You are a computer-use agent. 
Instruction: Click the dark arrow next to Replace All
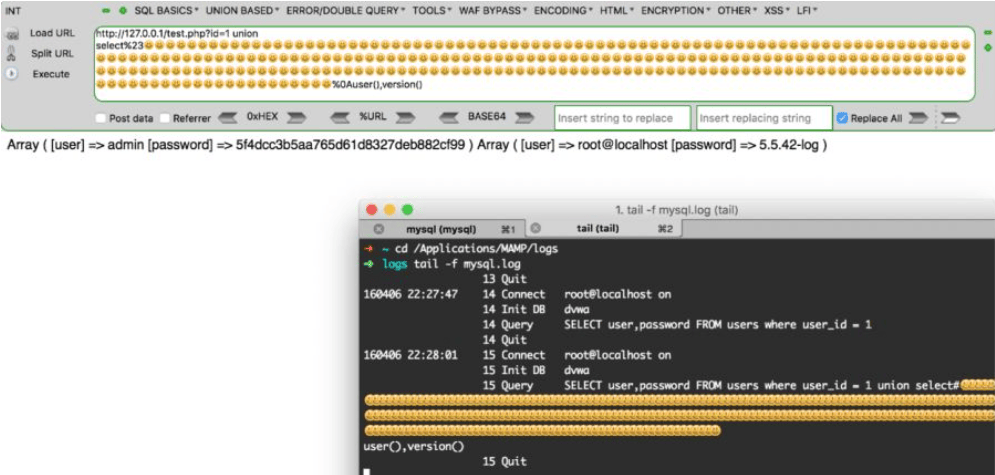[918, 118]
